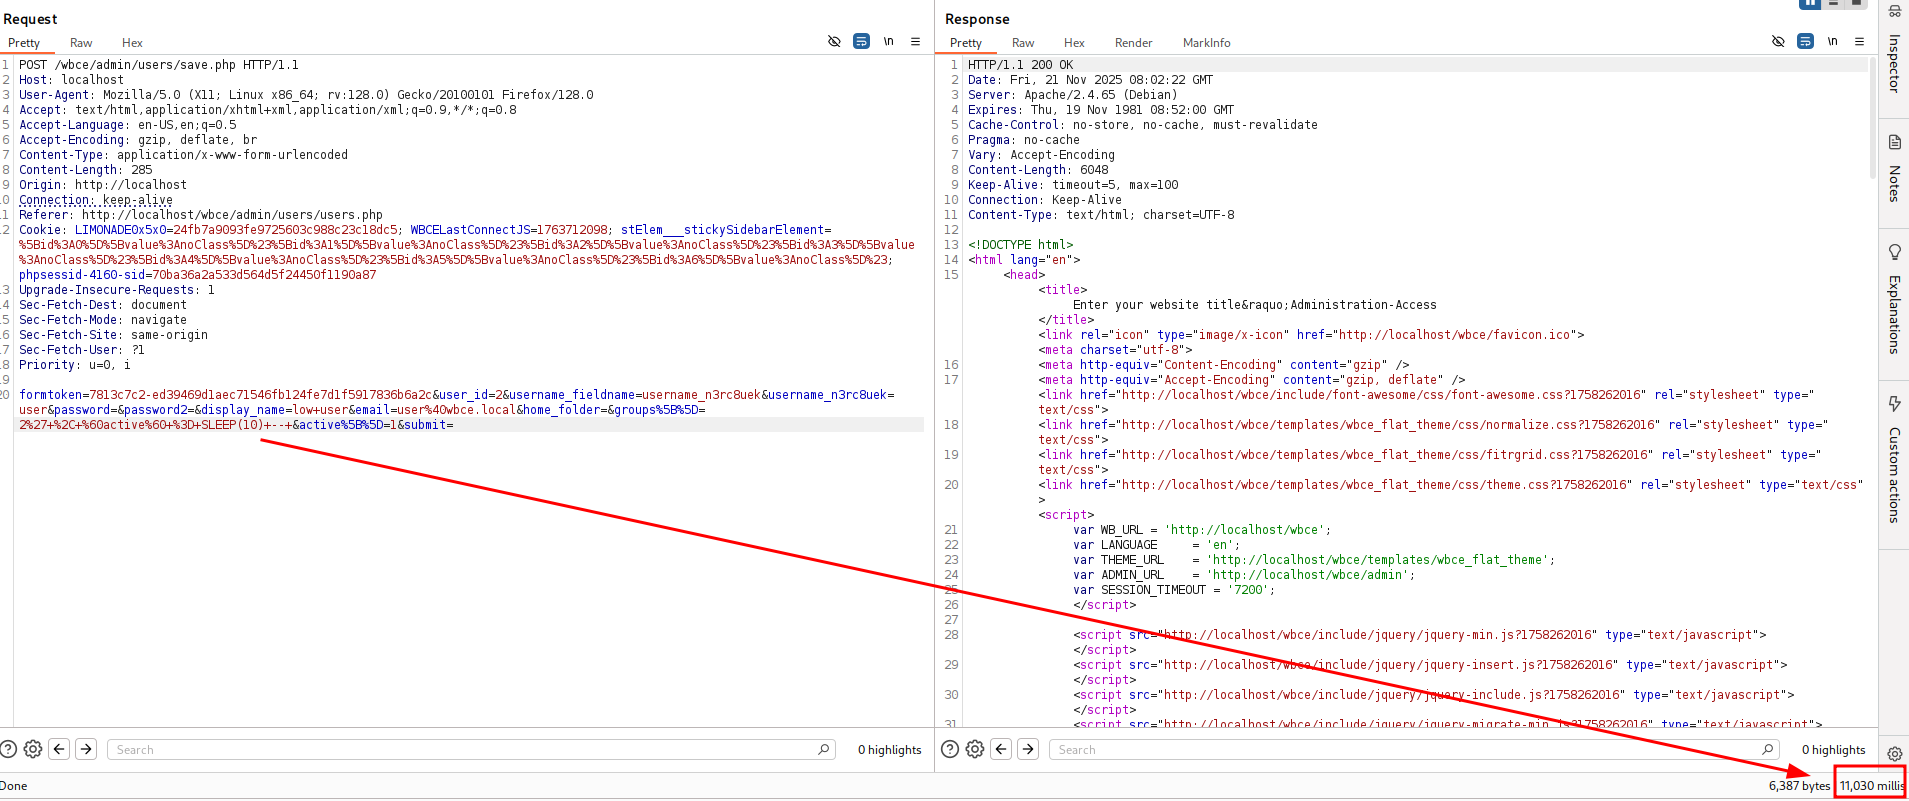Click the 'Content-Length: 6048' response header
Viewport: 1909px width, 801px height.
1038,170
